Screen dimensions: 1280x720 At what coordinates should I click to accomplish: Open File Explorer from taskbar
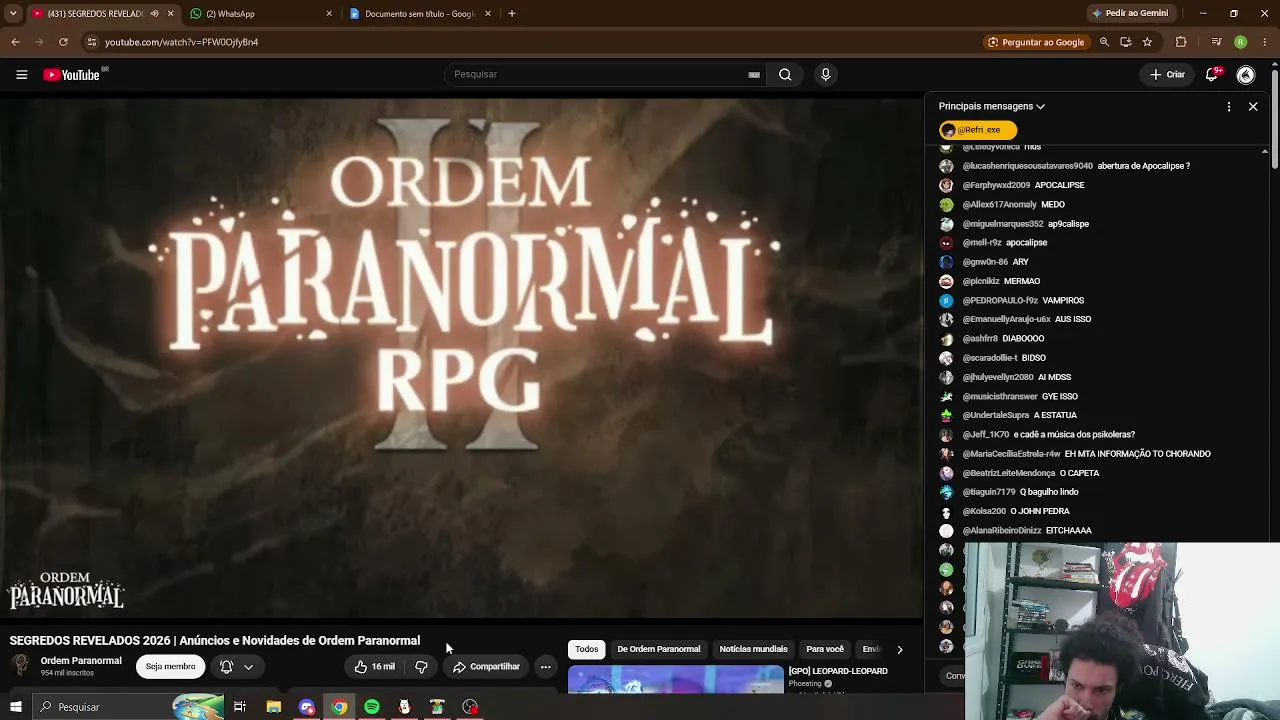(x=273, y=707)
